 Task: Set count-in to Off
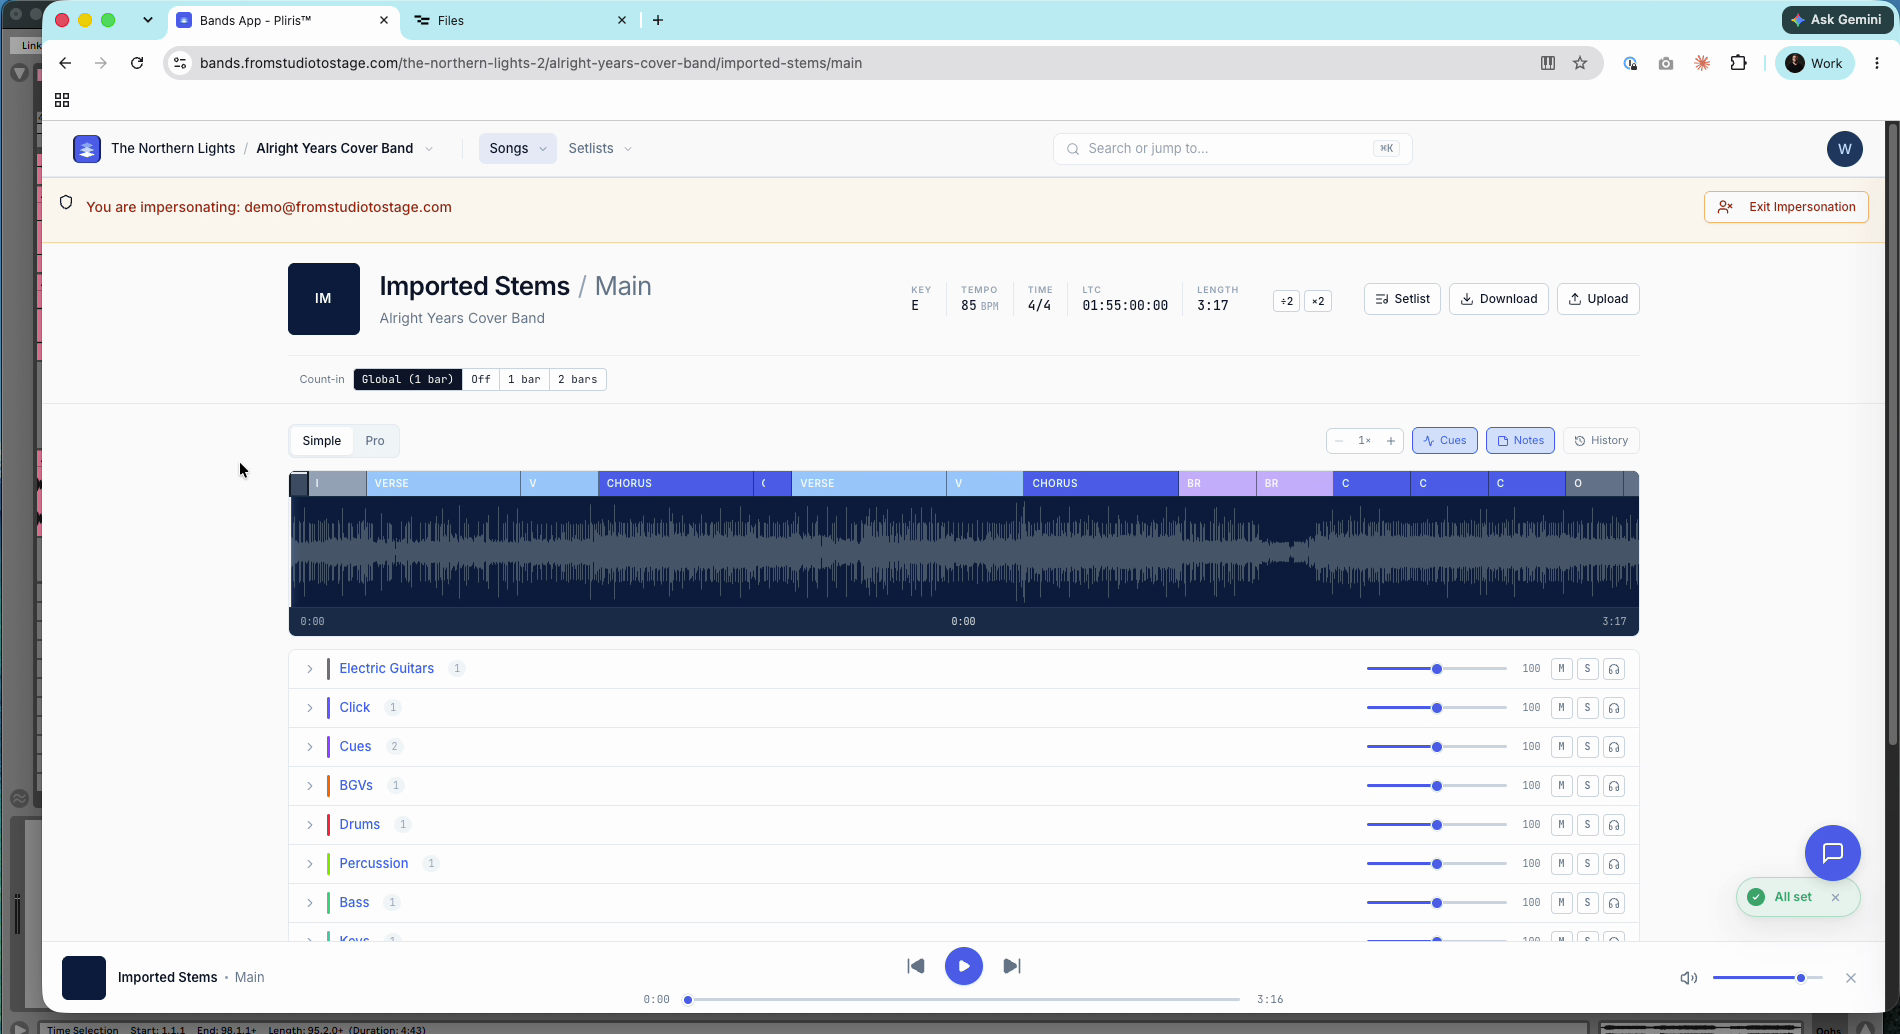(481, 380)
